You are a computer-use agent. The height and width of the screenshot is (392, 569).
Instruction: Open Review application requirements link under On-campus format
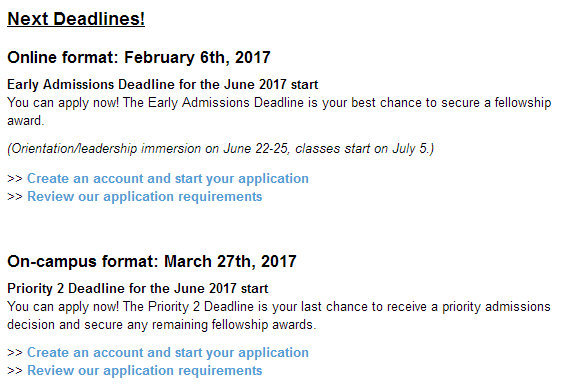tap(144, 371)
